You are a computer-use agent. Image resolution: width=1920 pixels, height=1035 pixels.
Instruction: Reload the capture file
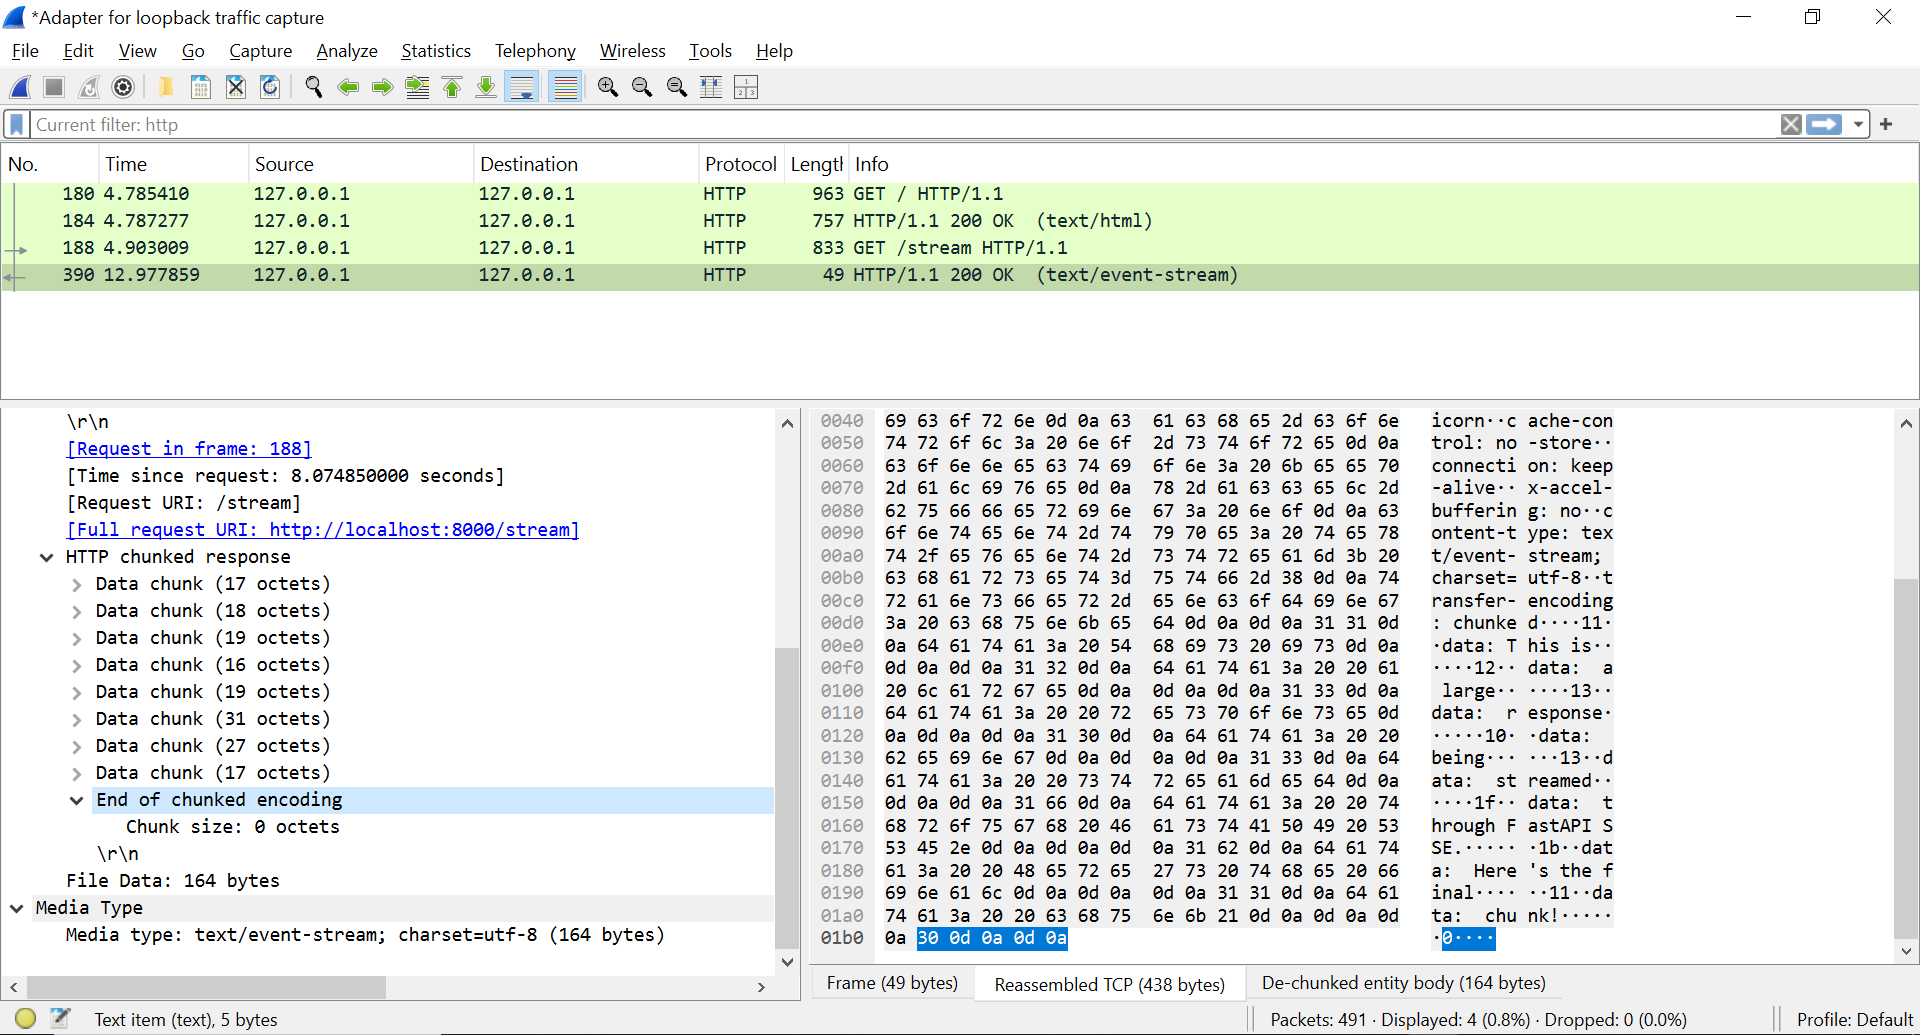pos(270,88)
